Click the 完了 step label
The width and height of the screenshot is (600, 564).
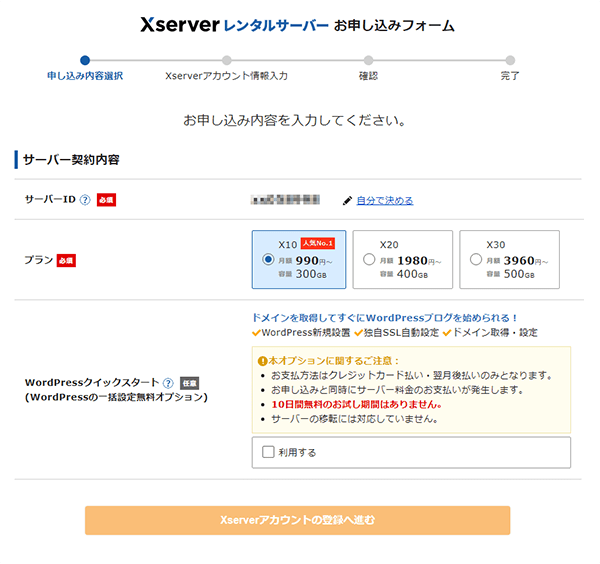pos(510,76)
